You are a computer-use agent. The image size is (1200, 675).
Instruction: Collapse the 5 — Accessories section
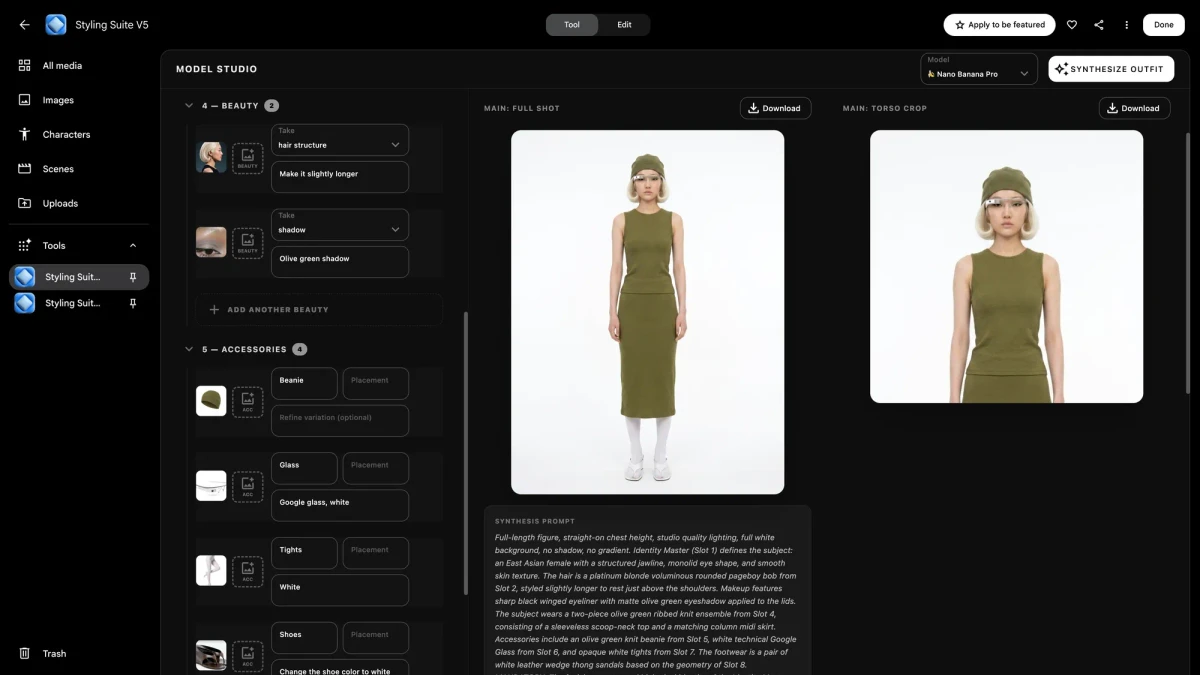pyautogui.click(x=189, y=349)
